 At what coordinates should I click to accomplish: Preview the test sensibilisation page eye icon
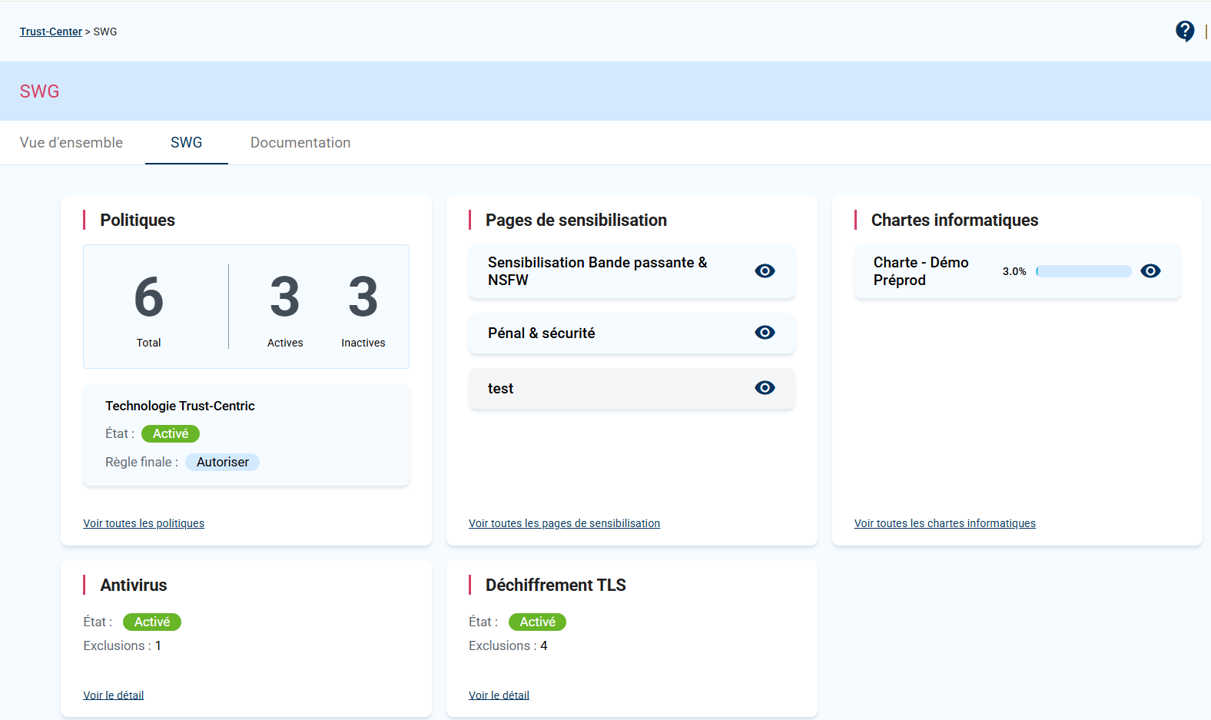coord(764,388)
